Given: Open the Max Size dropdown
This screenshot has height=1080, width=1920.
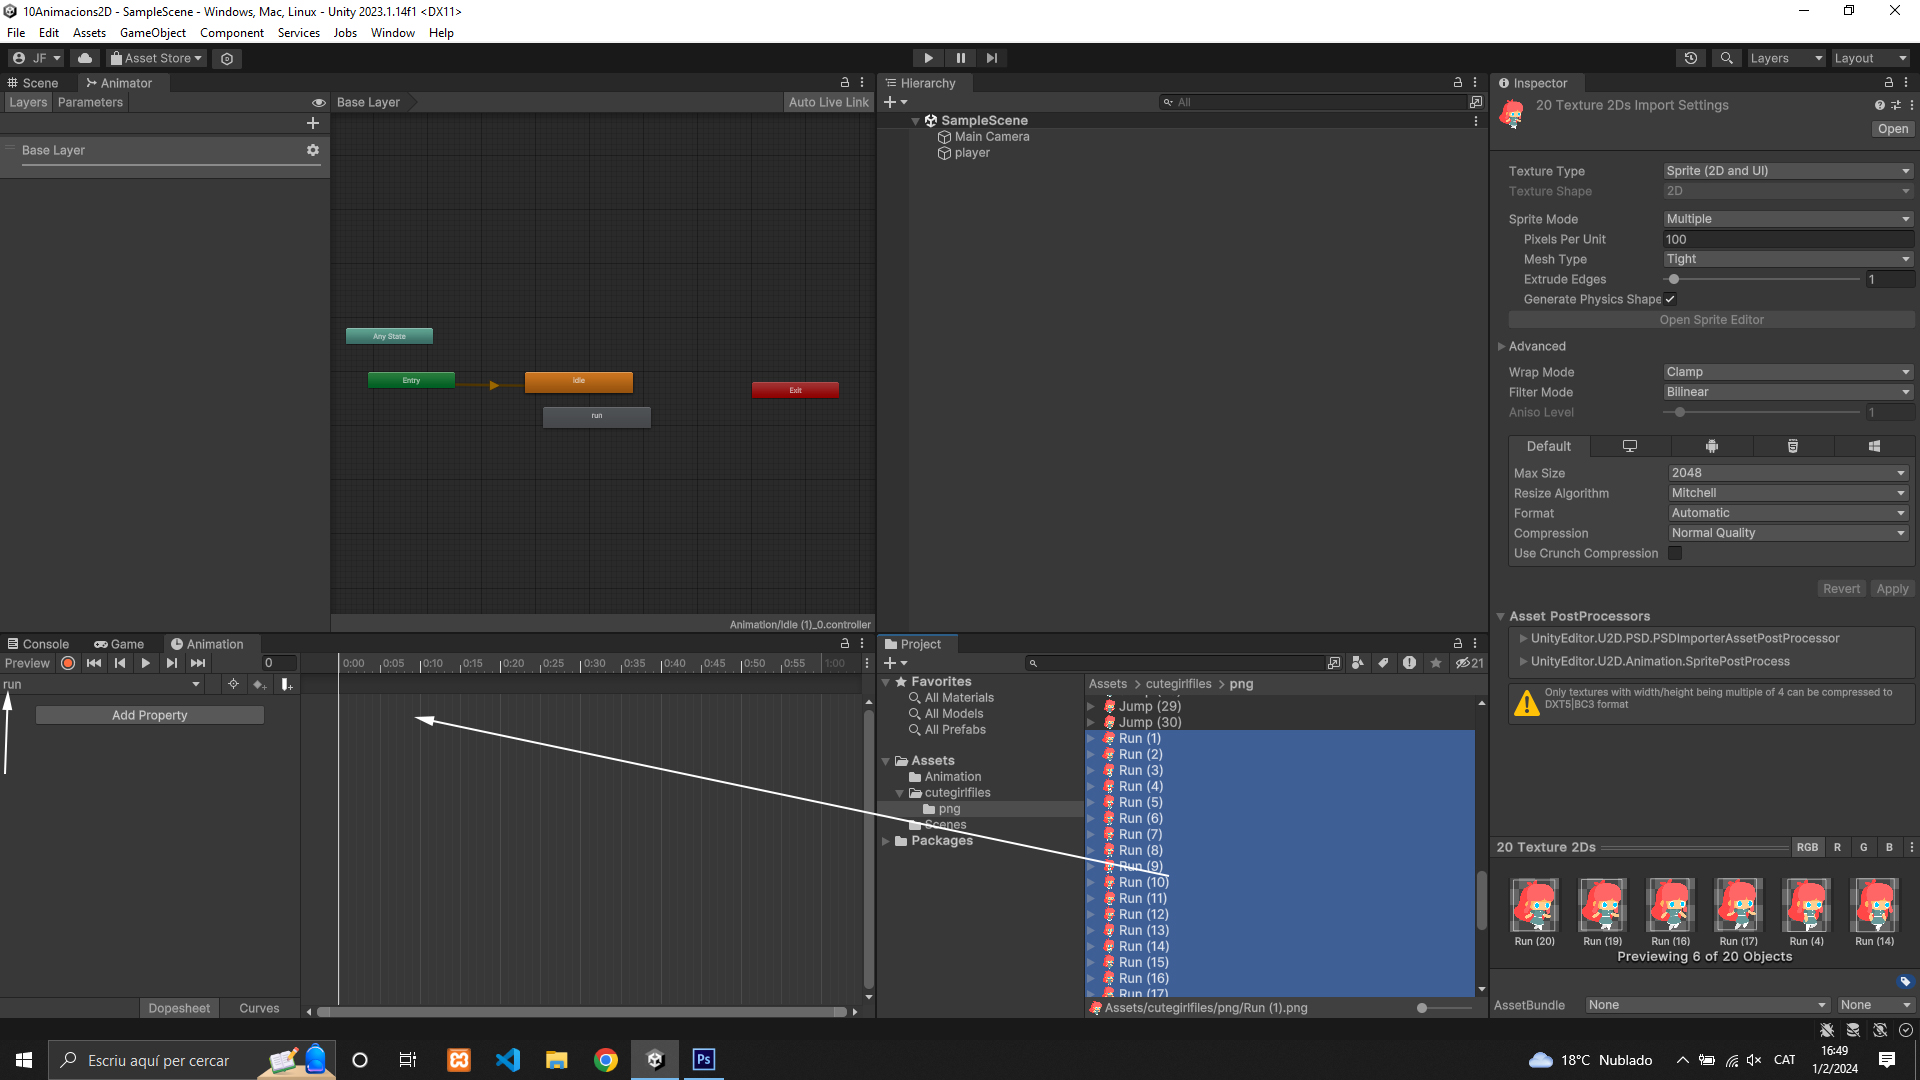Looking at the screenshot, I should click(1787, 473).
